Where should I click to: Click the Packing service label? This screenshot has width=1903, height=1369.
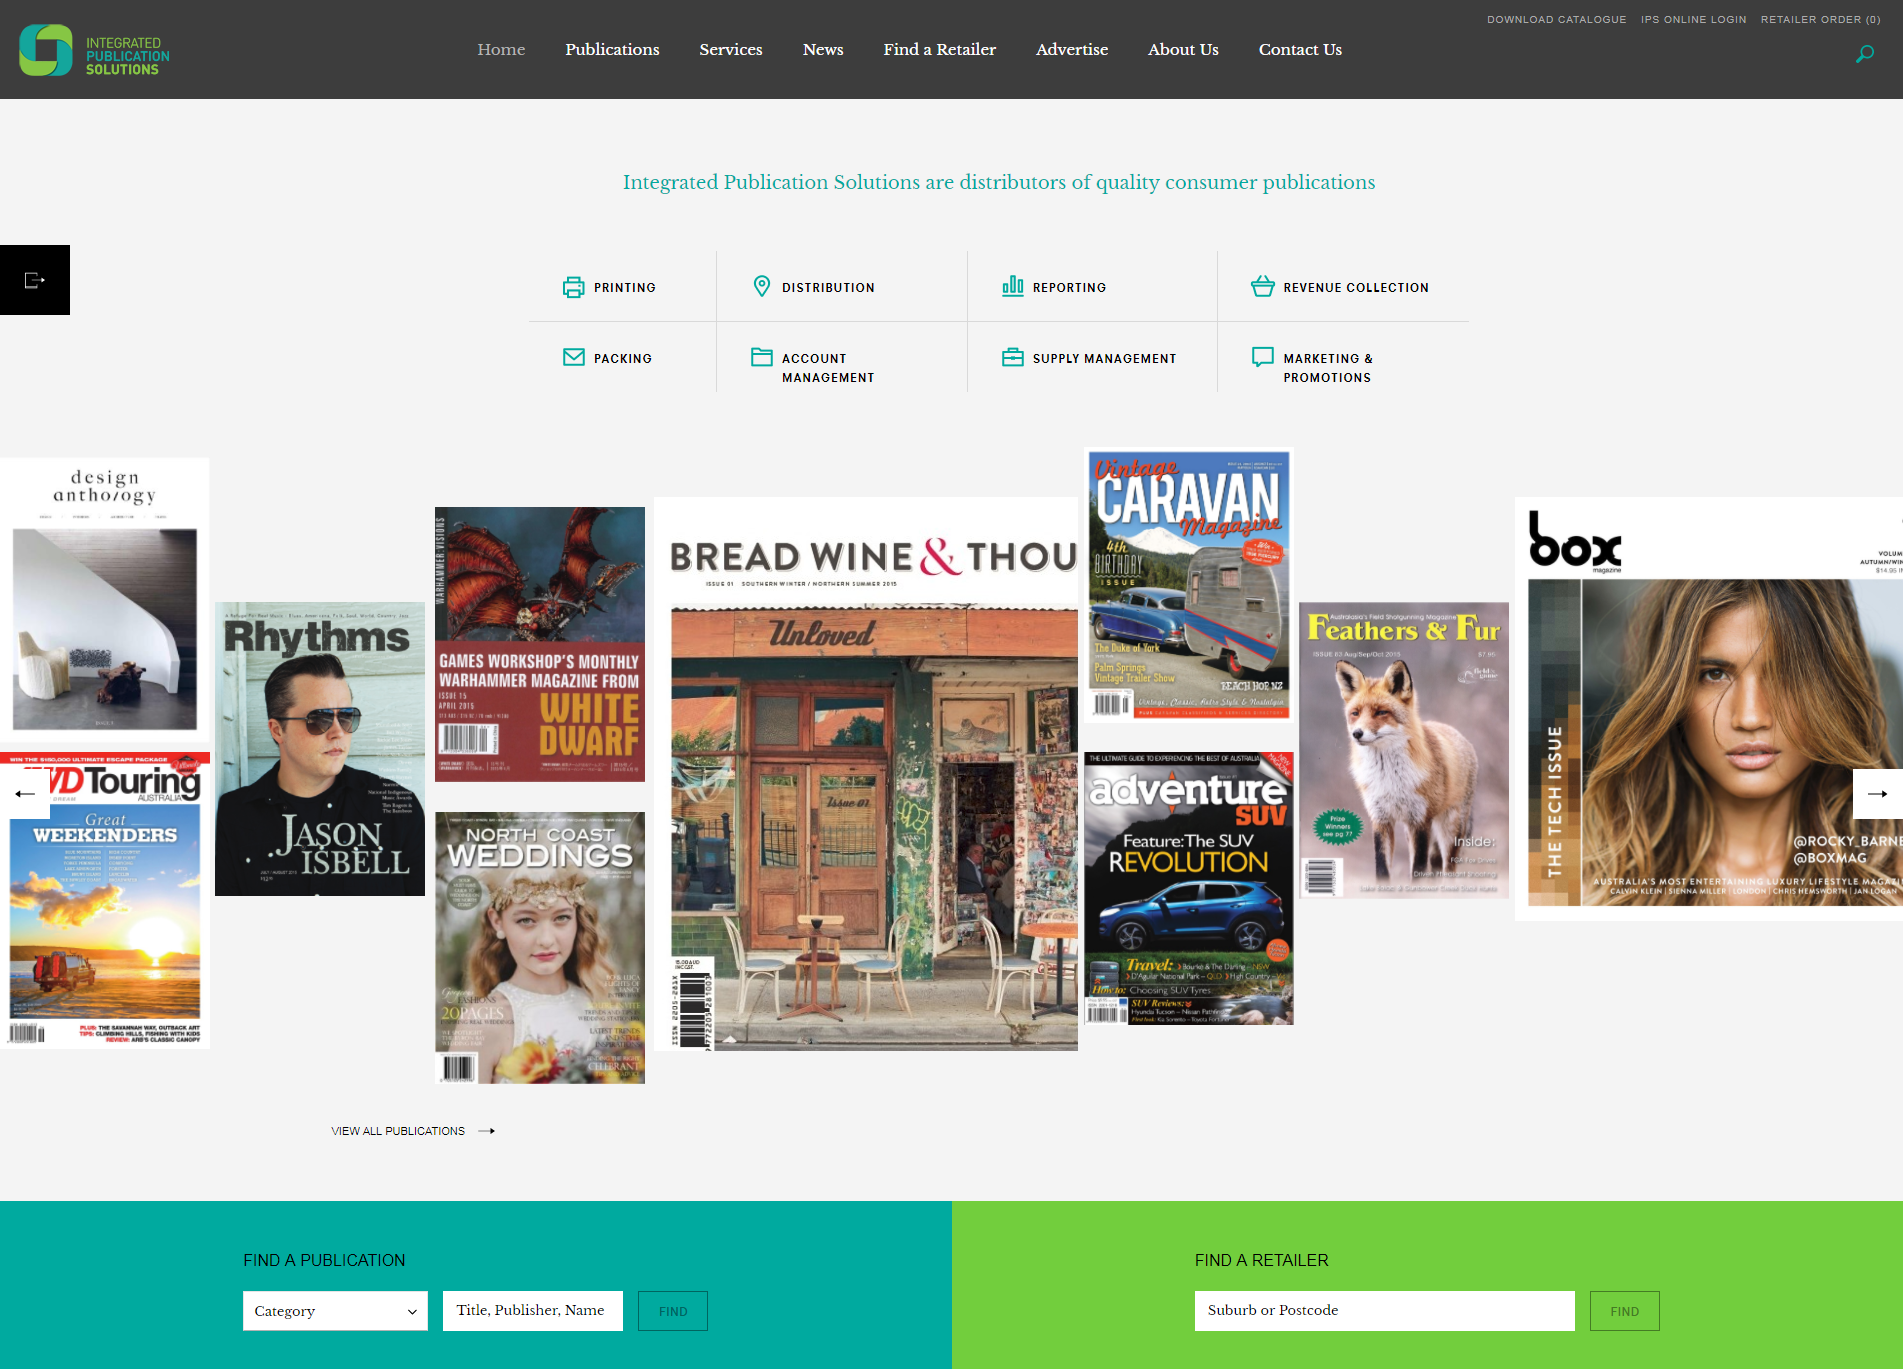coord(623,359)
